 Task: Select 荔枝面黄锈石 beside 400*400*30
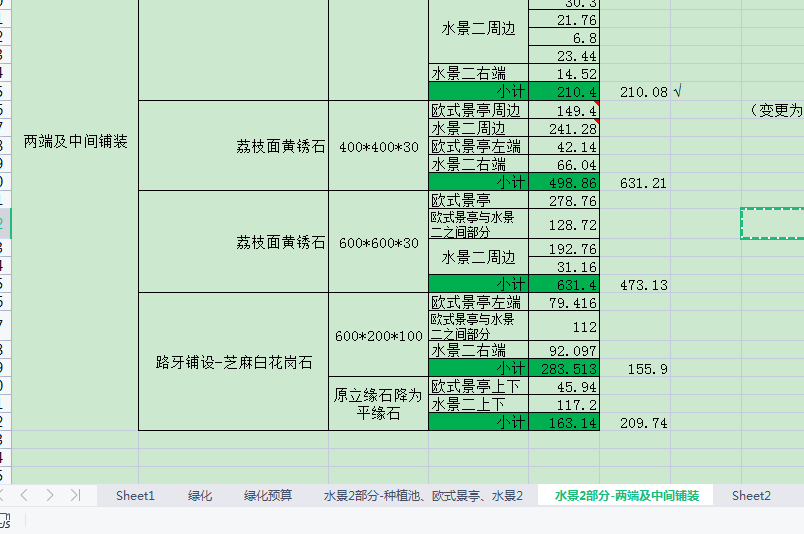(233, 146)
